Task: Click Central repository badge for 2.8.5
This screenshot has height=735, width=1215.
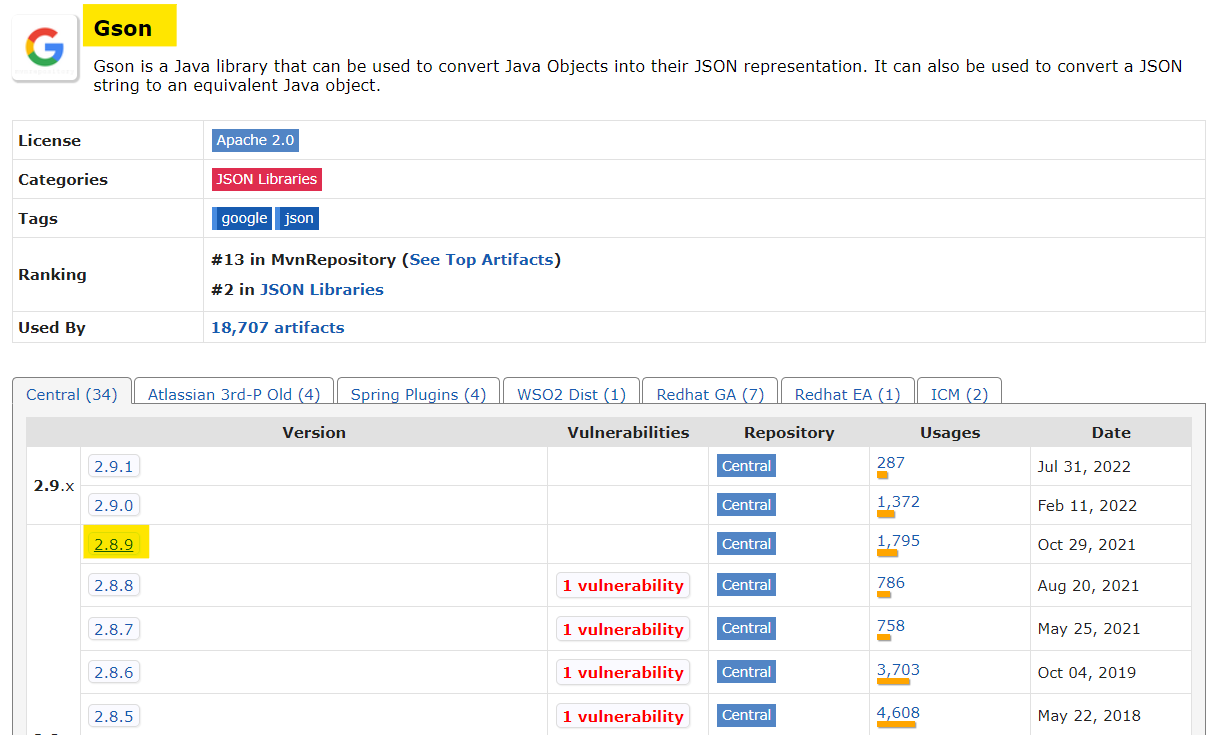Action: 746,715
